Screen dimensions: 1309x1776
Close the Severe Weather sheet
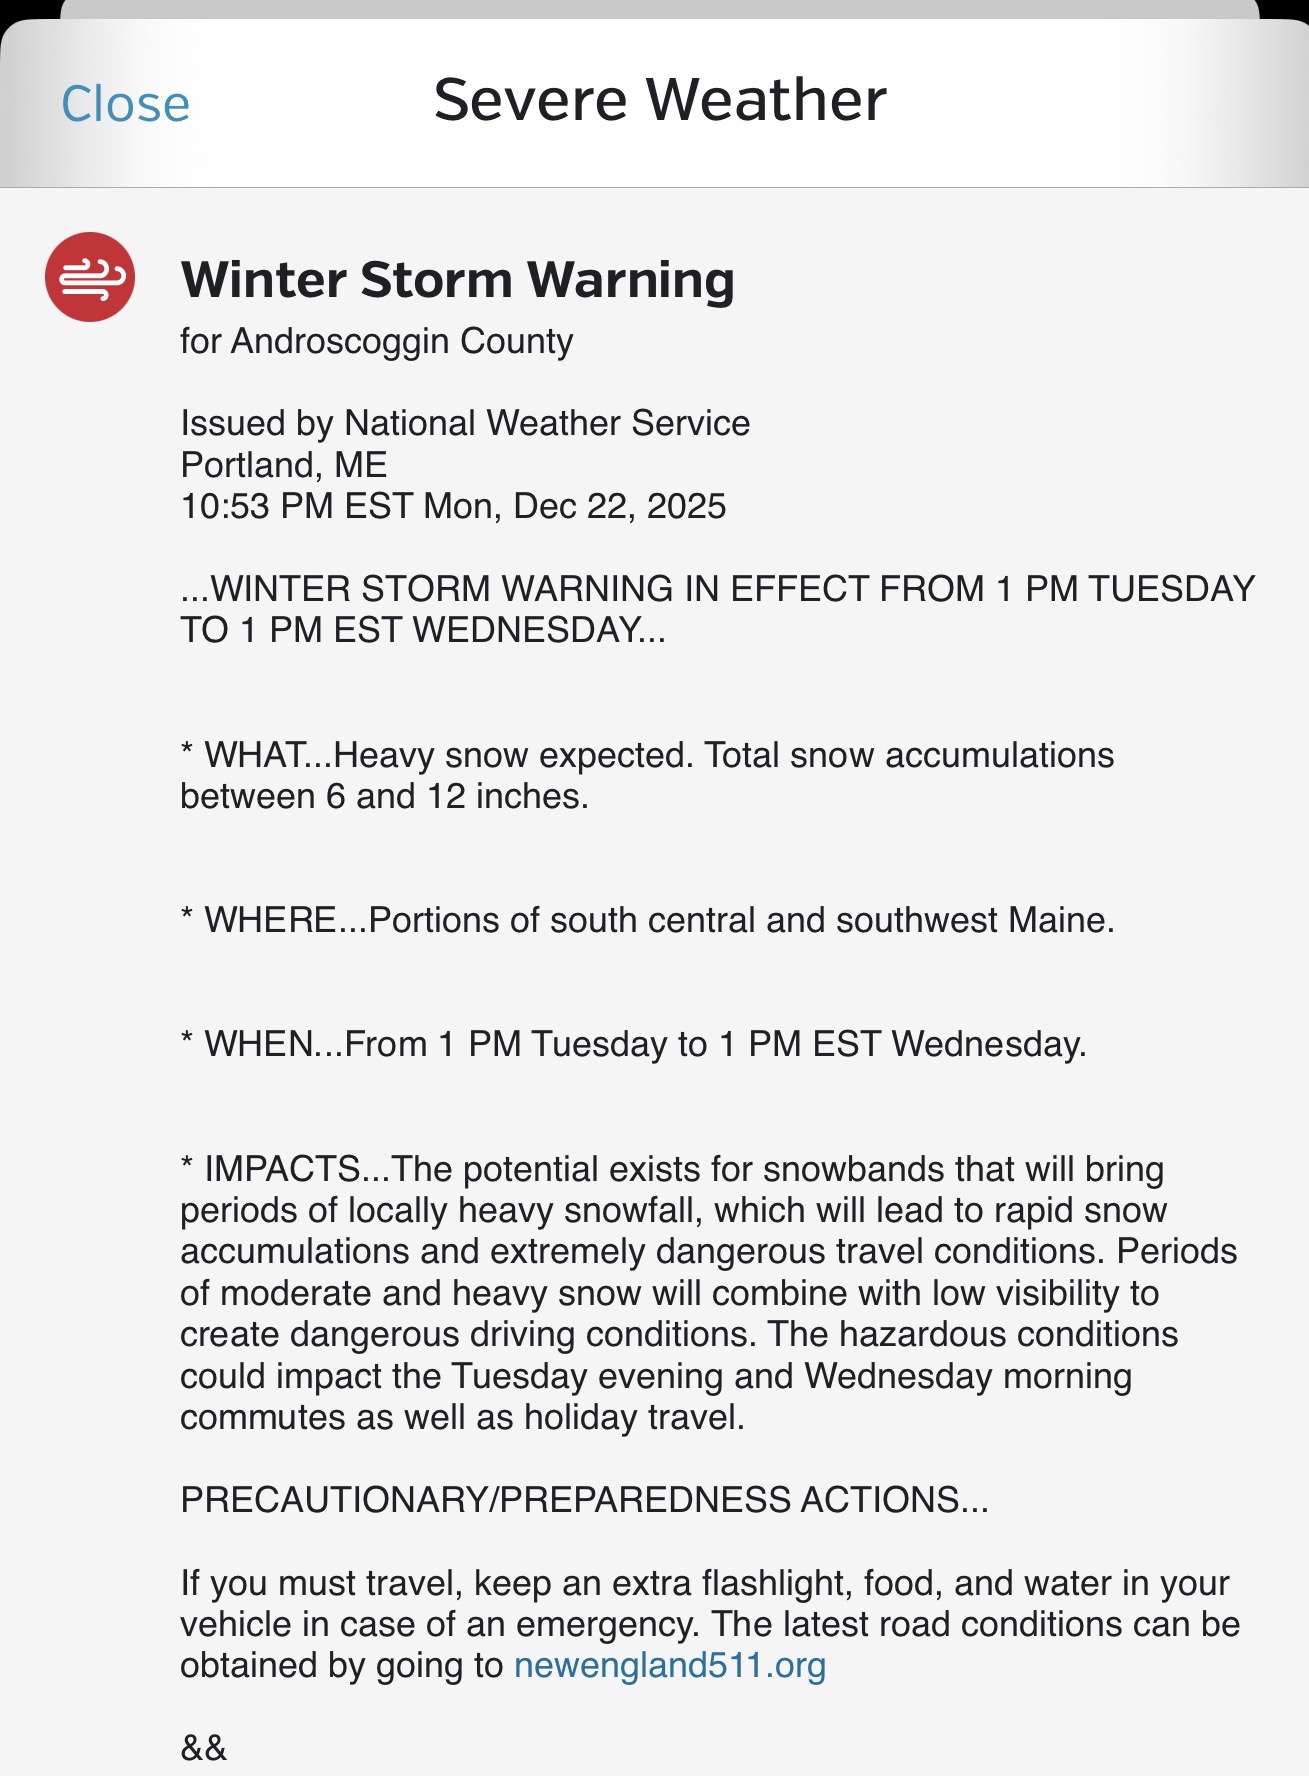tap(125, 104)
